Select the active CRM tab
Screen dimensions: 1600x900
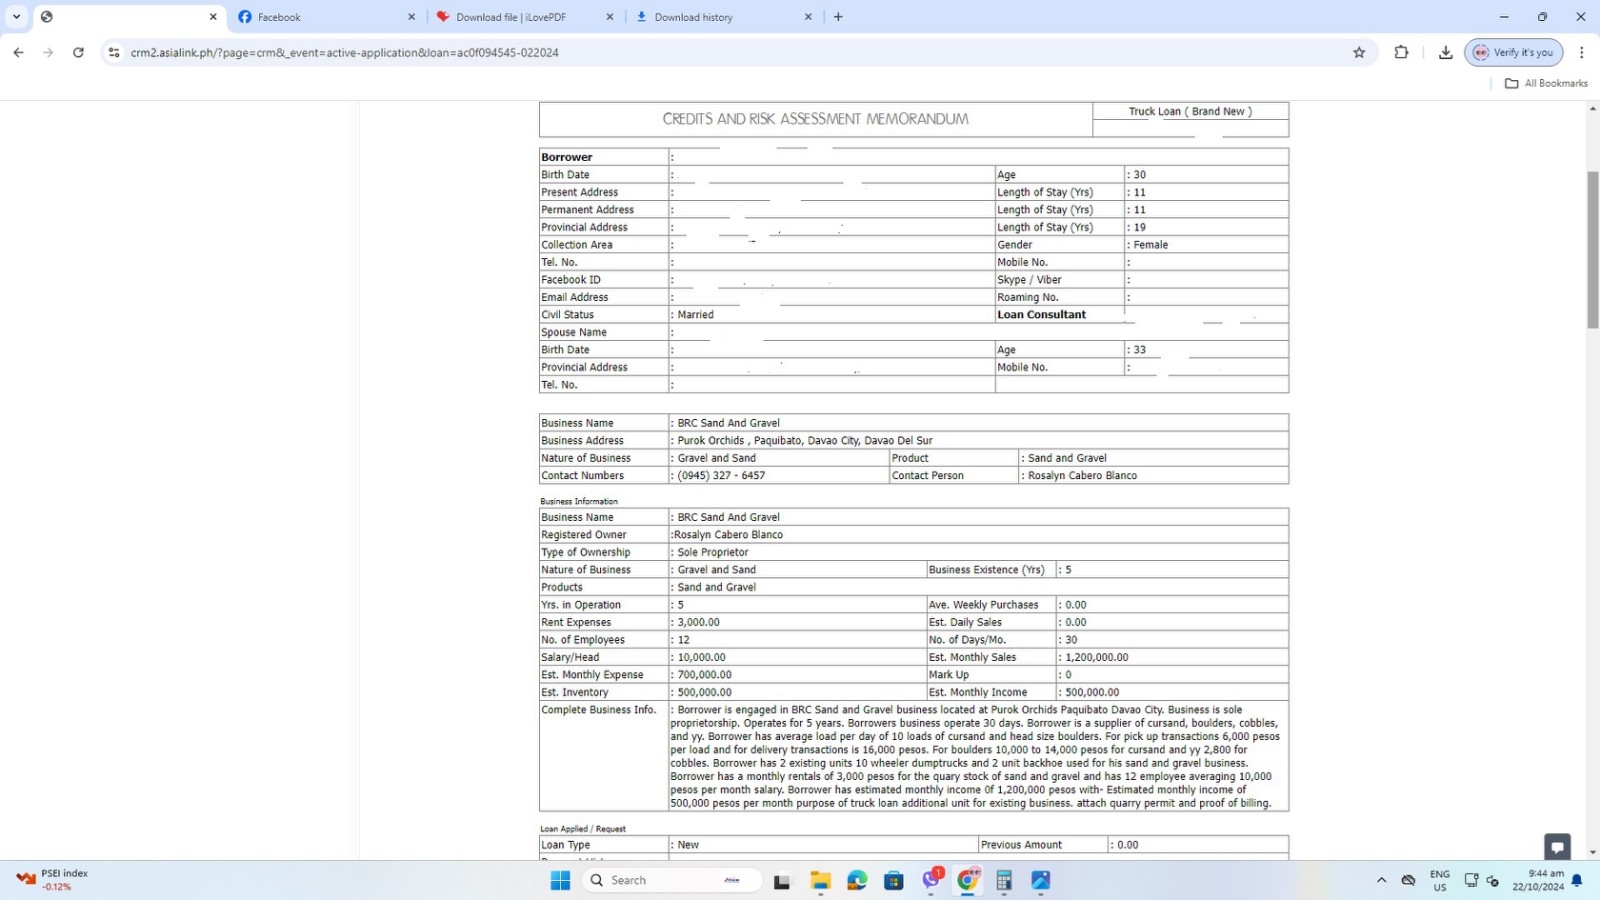(x=129, y=17)
